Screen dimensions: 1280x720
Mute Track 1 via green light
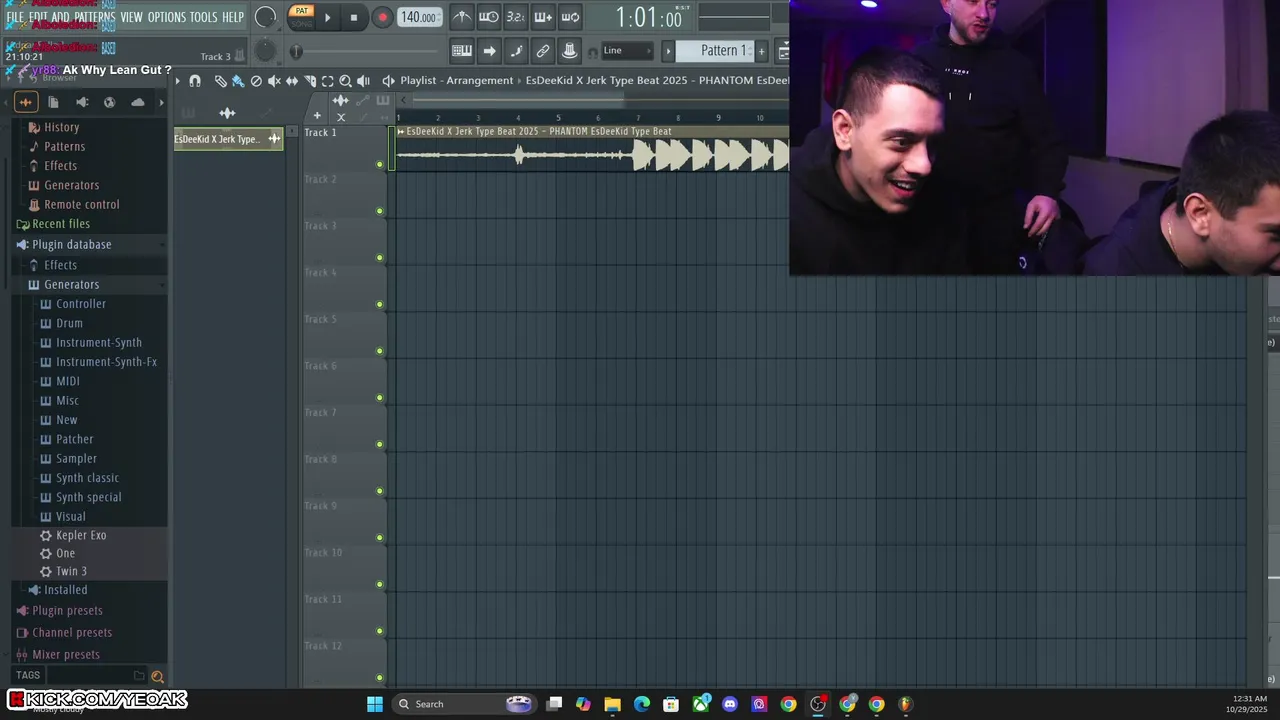[x=379, y=164]
